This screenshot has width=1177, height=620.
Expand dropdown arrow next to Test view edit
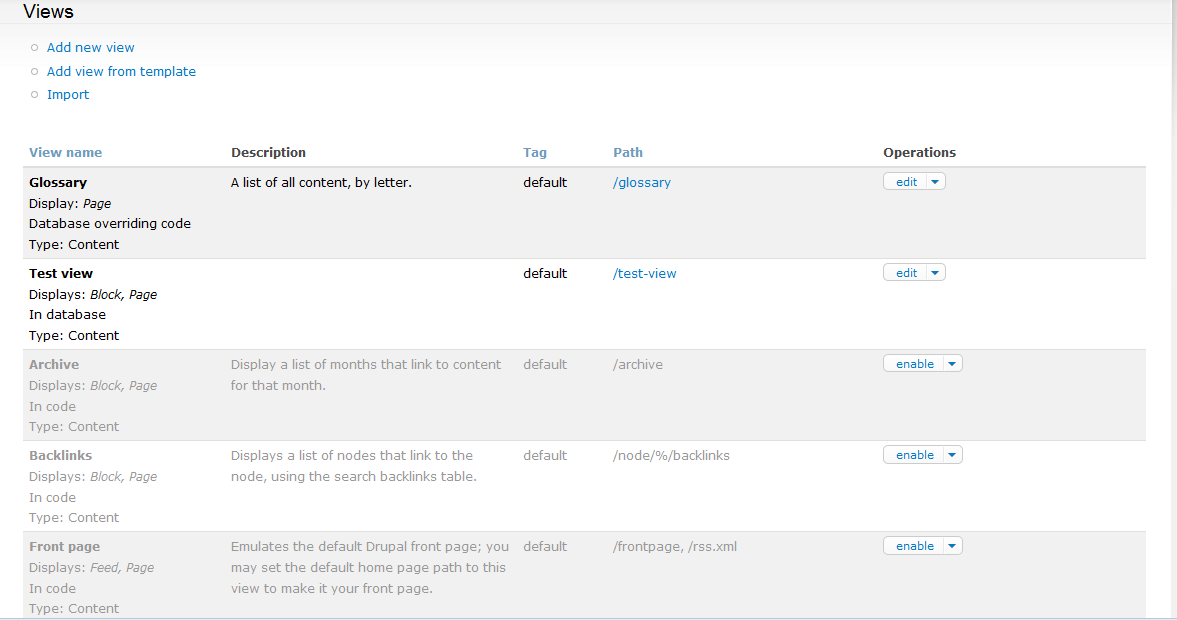pos(935,273)
